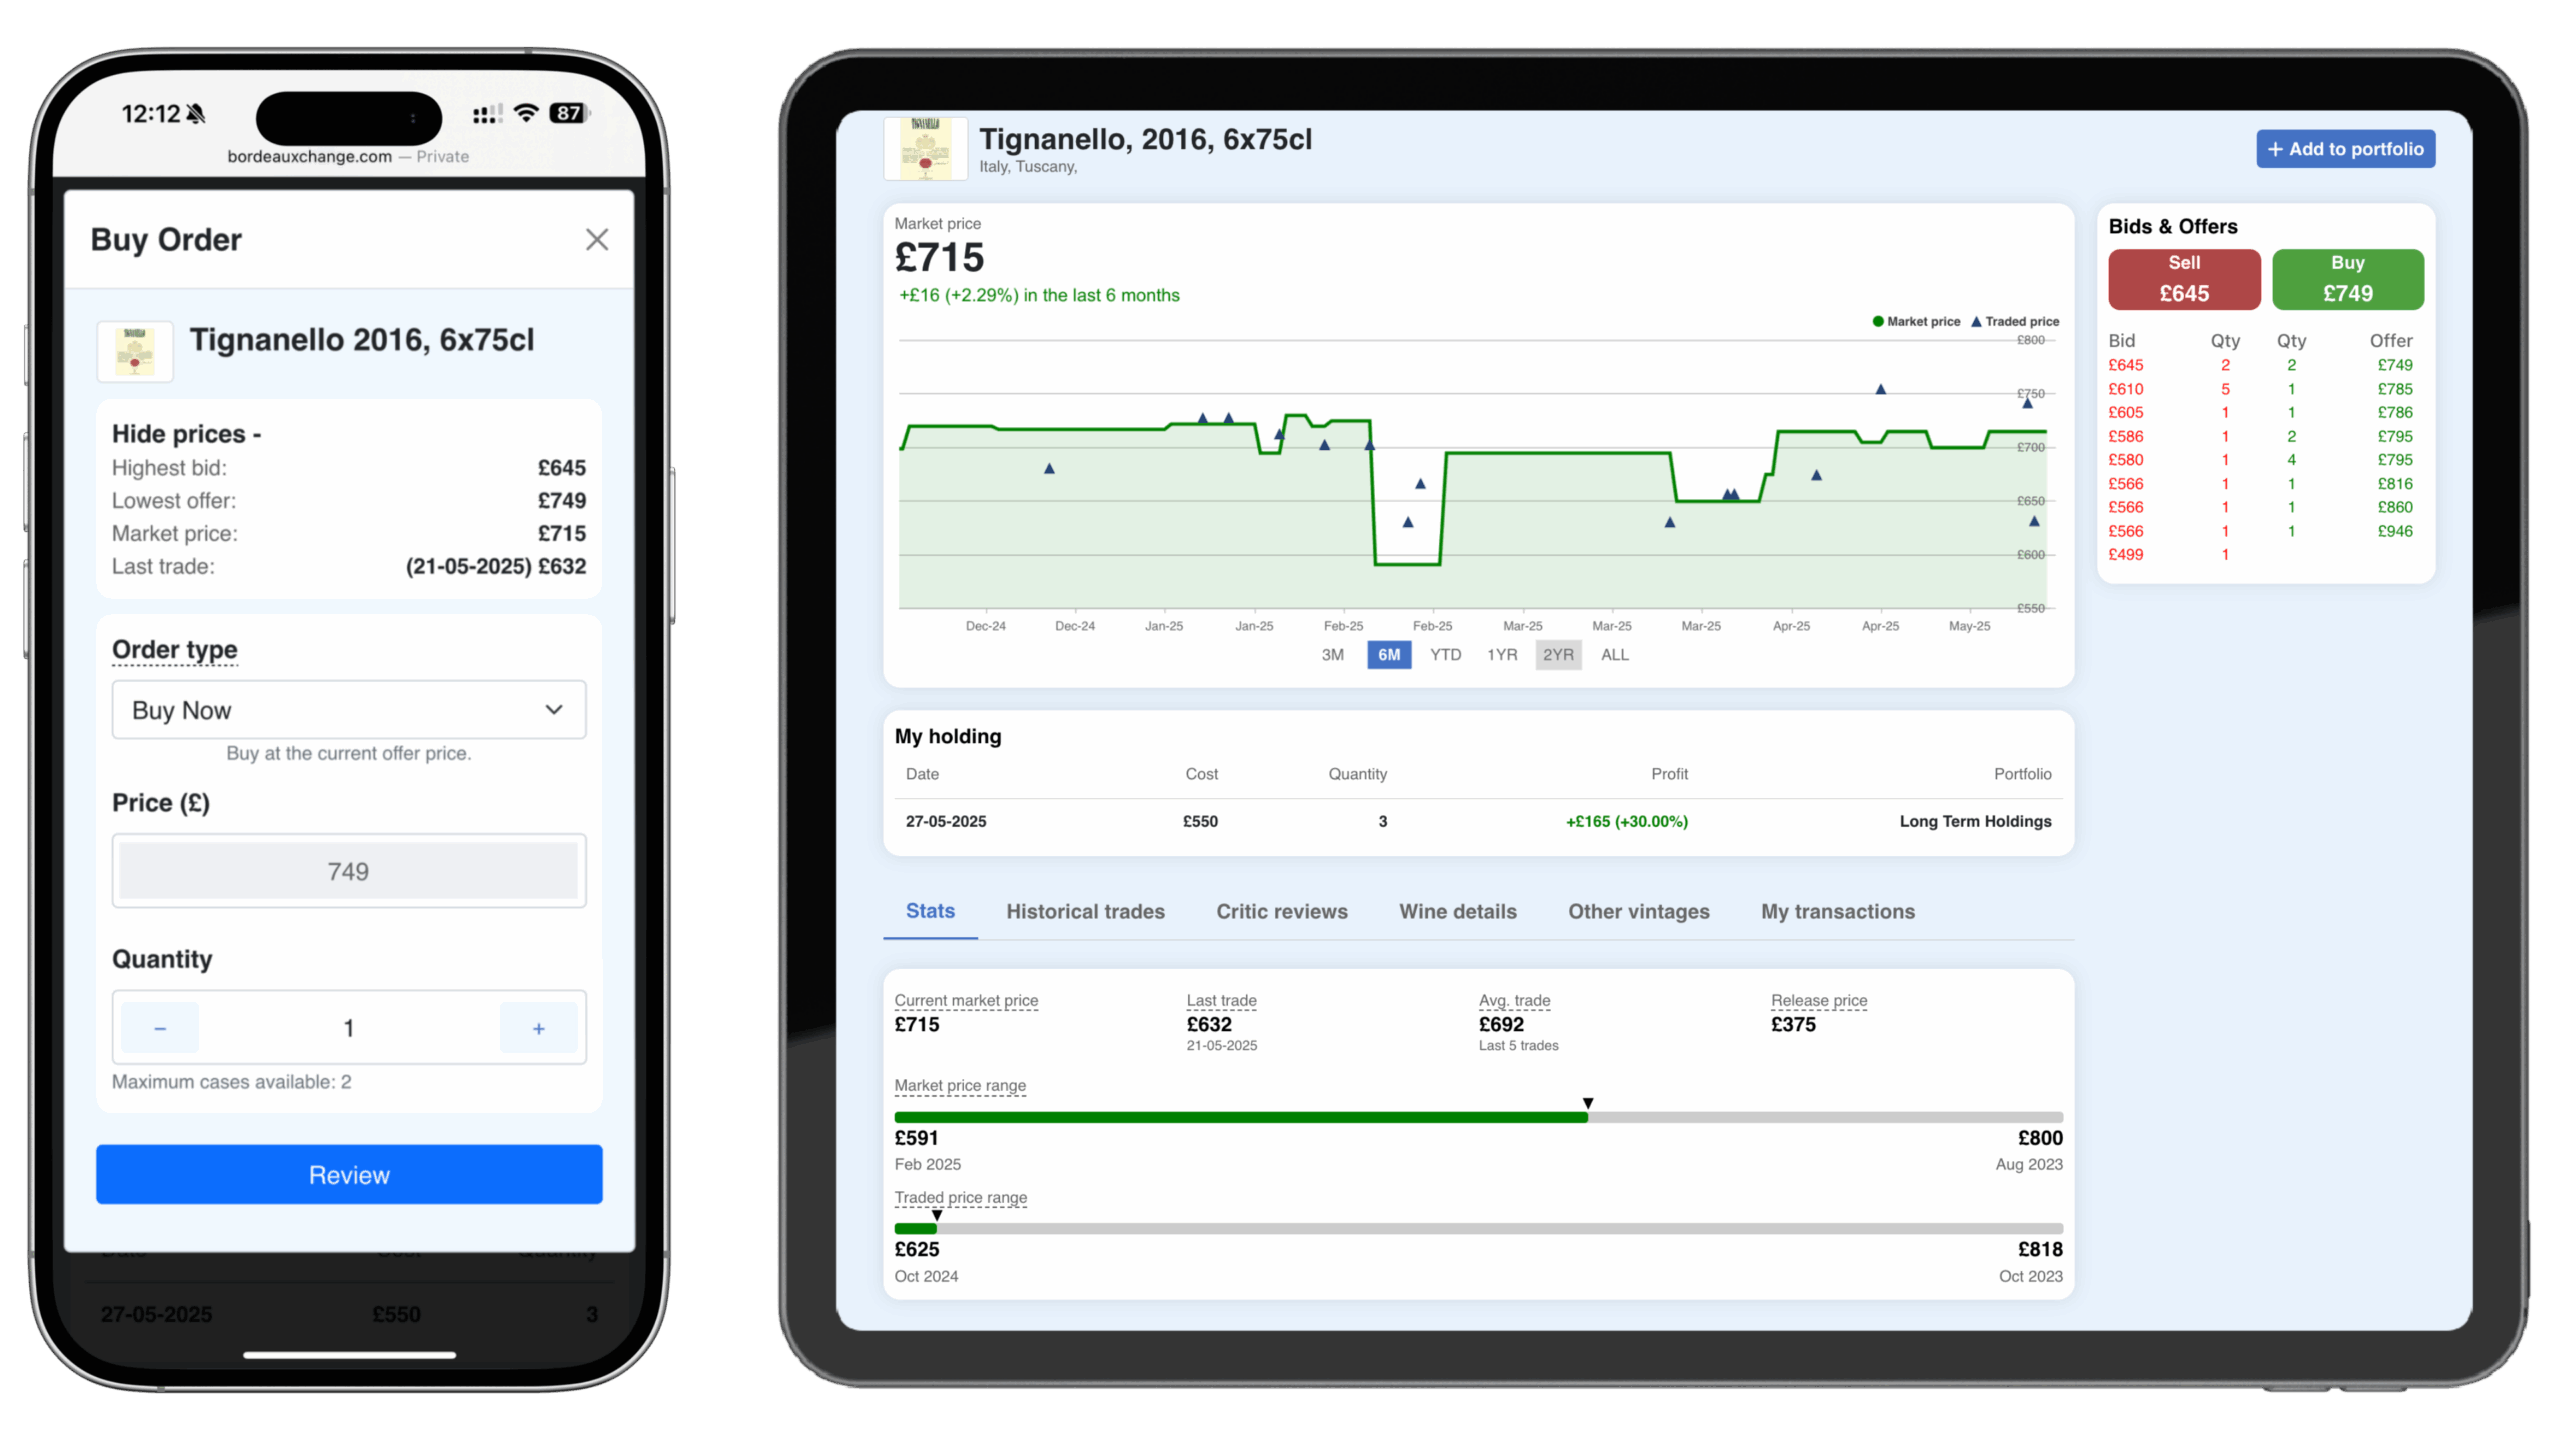Decrease quantity with minus button
This screenshot has width=2560, height=1440.
160,1028
